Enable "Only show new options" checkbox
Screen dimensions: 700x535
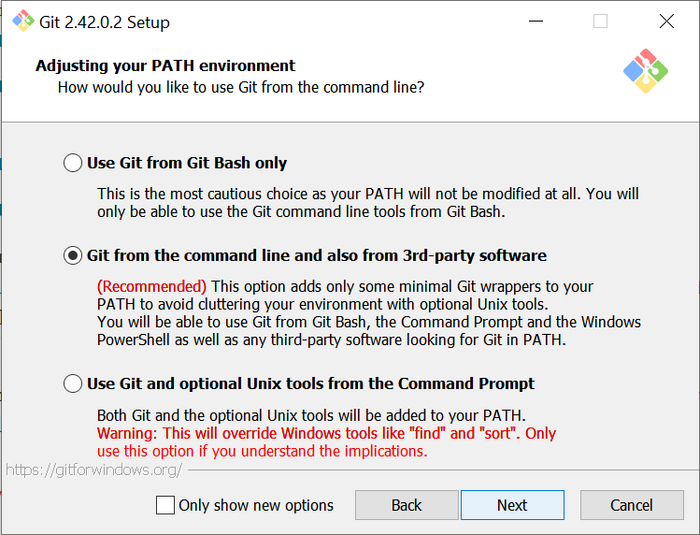(166, 505)
